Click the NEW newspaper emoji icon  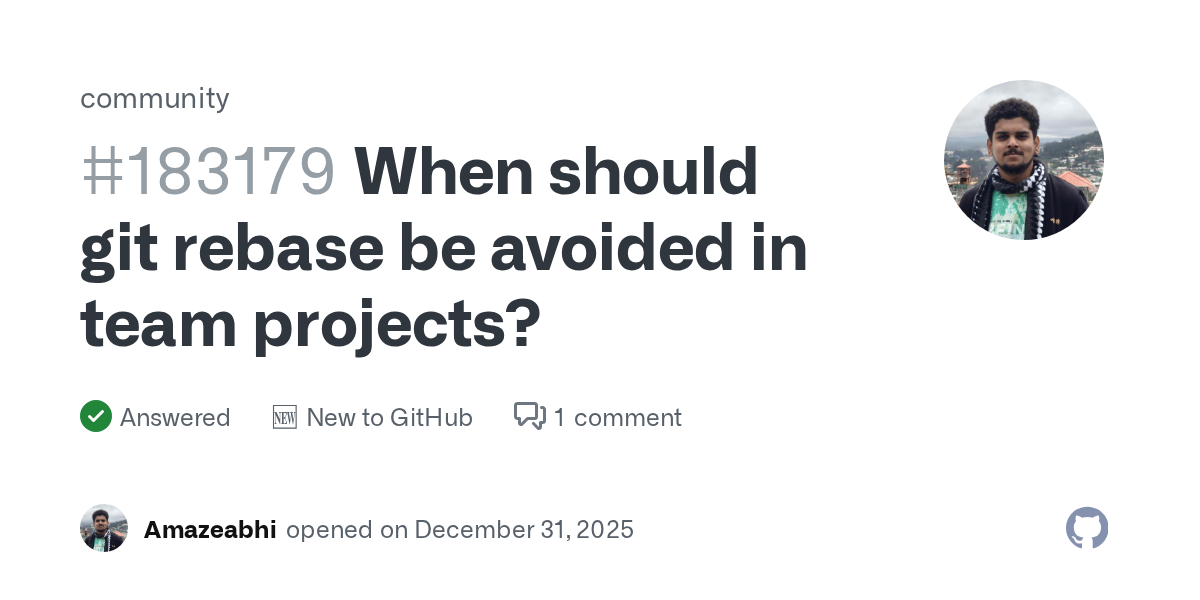(x=285, y=417)
